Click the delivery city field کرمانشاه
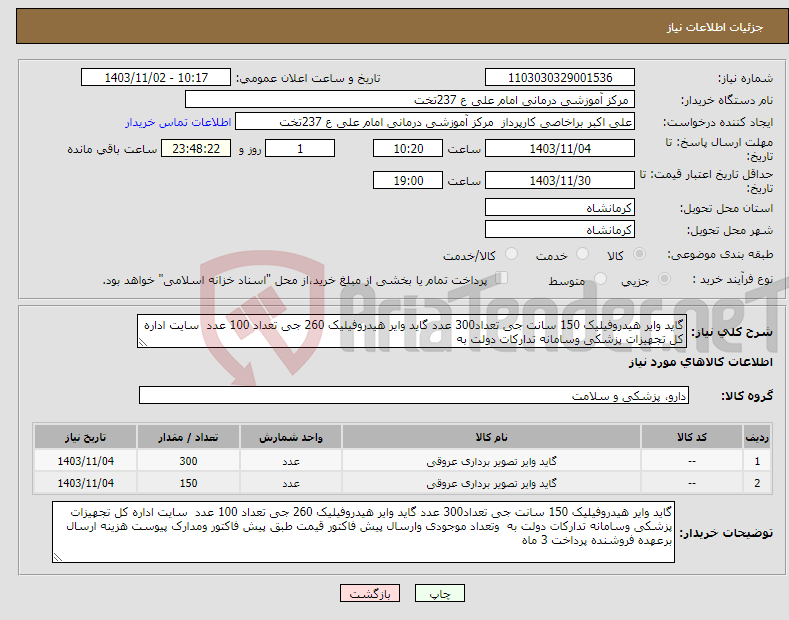789x620 pixels. coord(560,229)
